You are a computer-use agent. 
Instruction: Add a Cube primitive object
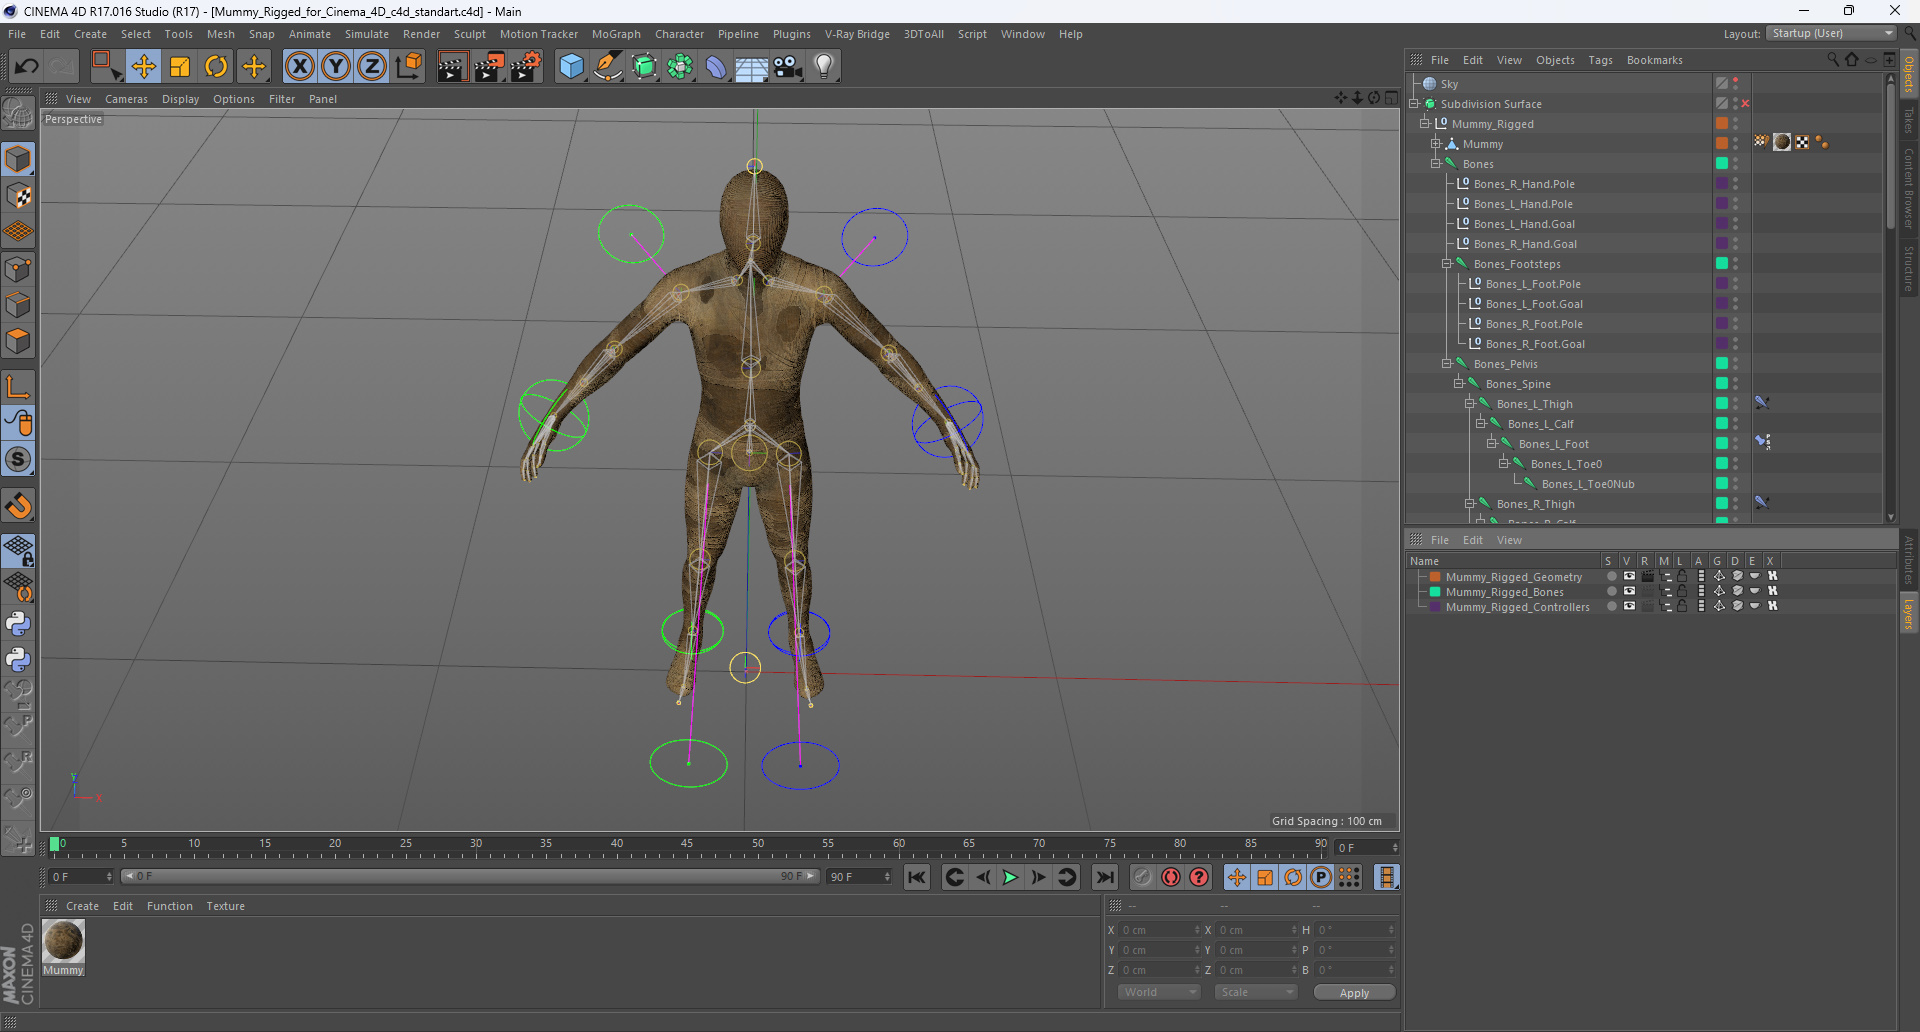[x=571, y=67]
